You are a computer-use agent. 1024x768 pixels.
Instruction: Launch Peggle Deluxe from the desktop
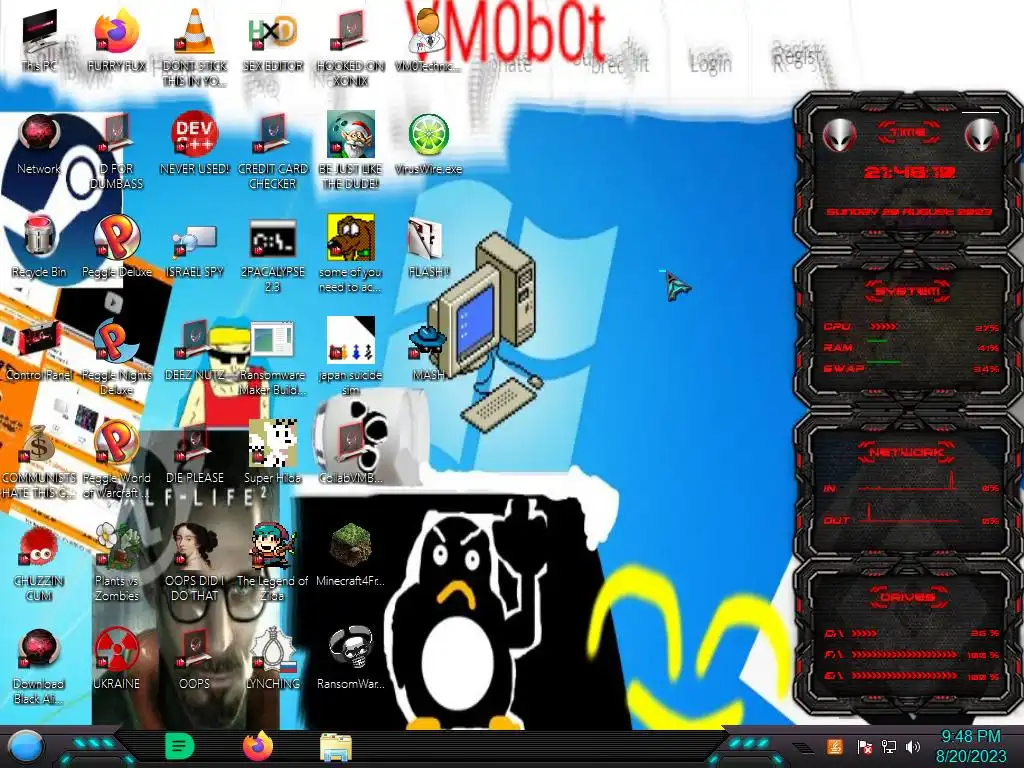pos(117,247)
